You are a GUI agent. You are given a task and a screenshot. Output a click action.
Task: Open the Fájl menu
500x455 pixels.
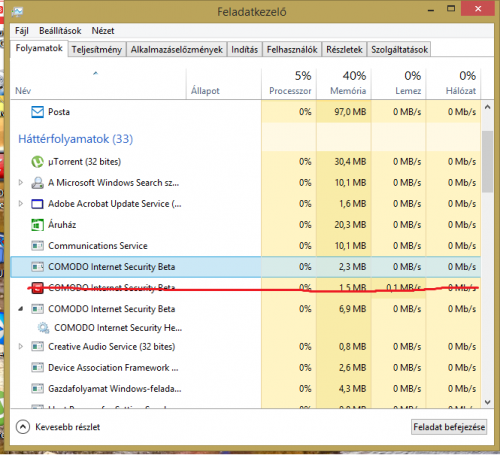pyautogui.click(x=22, y=31)
